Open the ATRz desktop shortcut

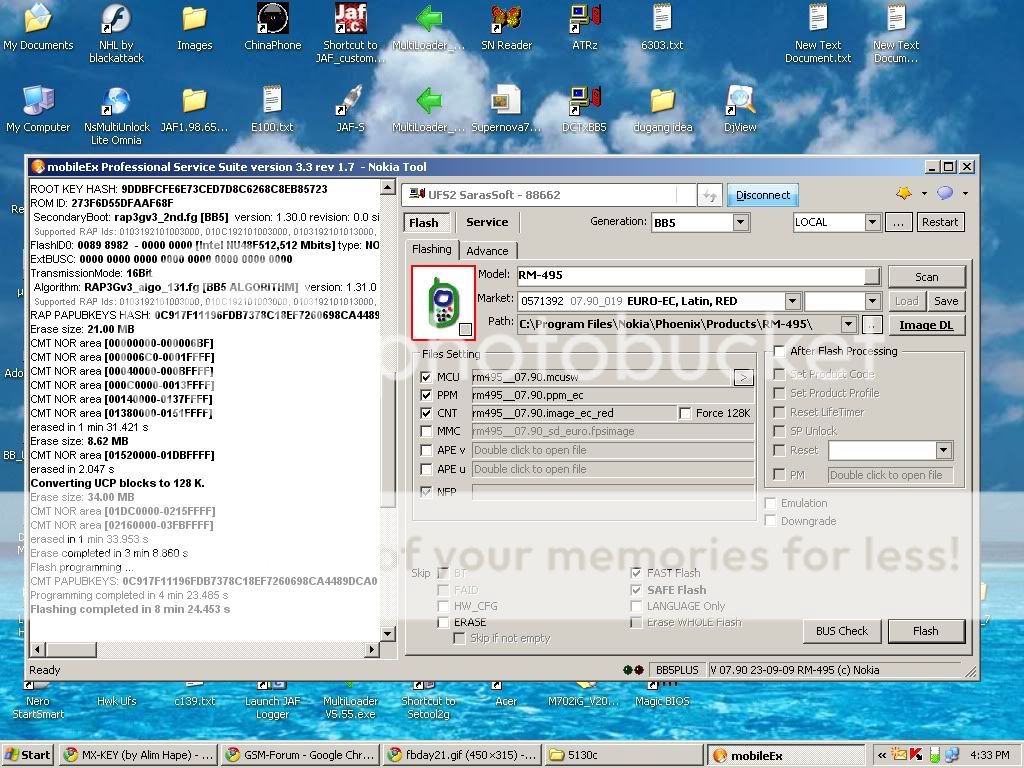click(x=584, y=27)
